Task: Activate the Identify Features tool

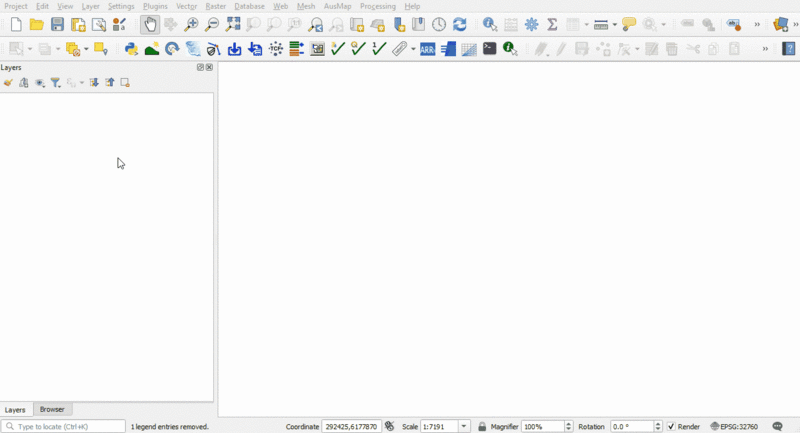Action: coord(489,25)
